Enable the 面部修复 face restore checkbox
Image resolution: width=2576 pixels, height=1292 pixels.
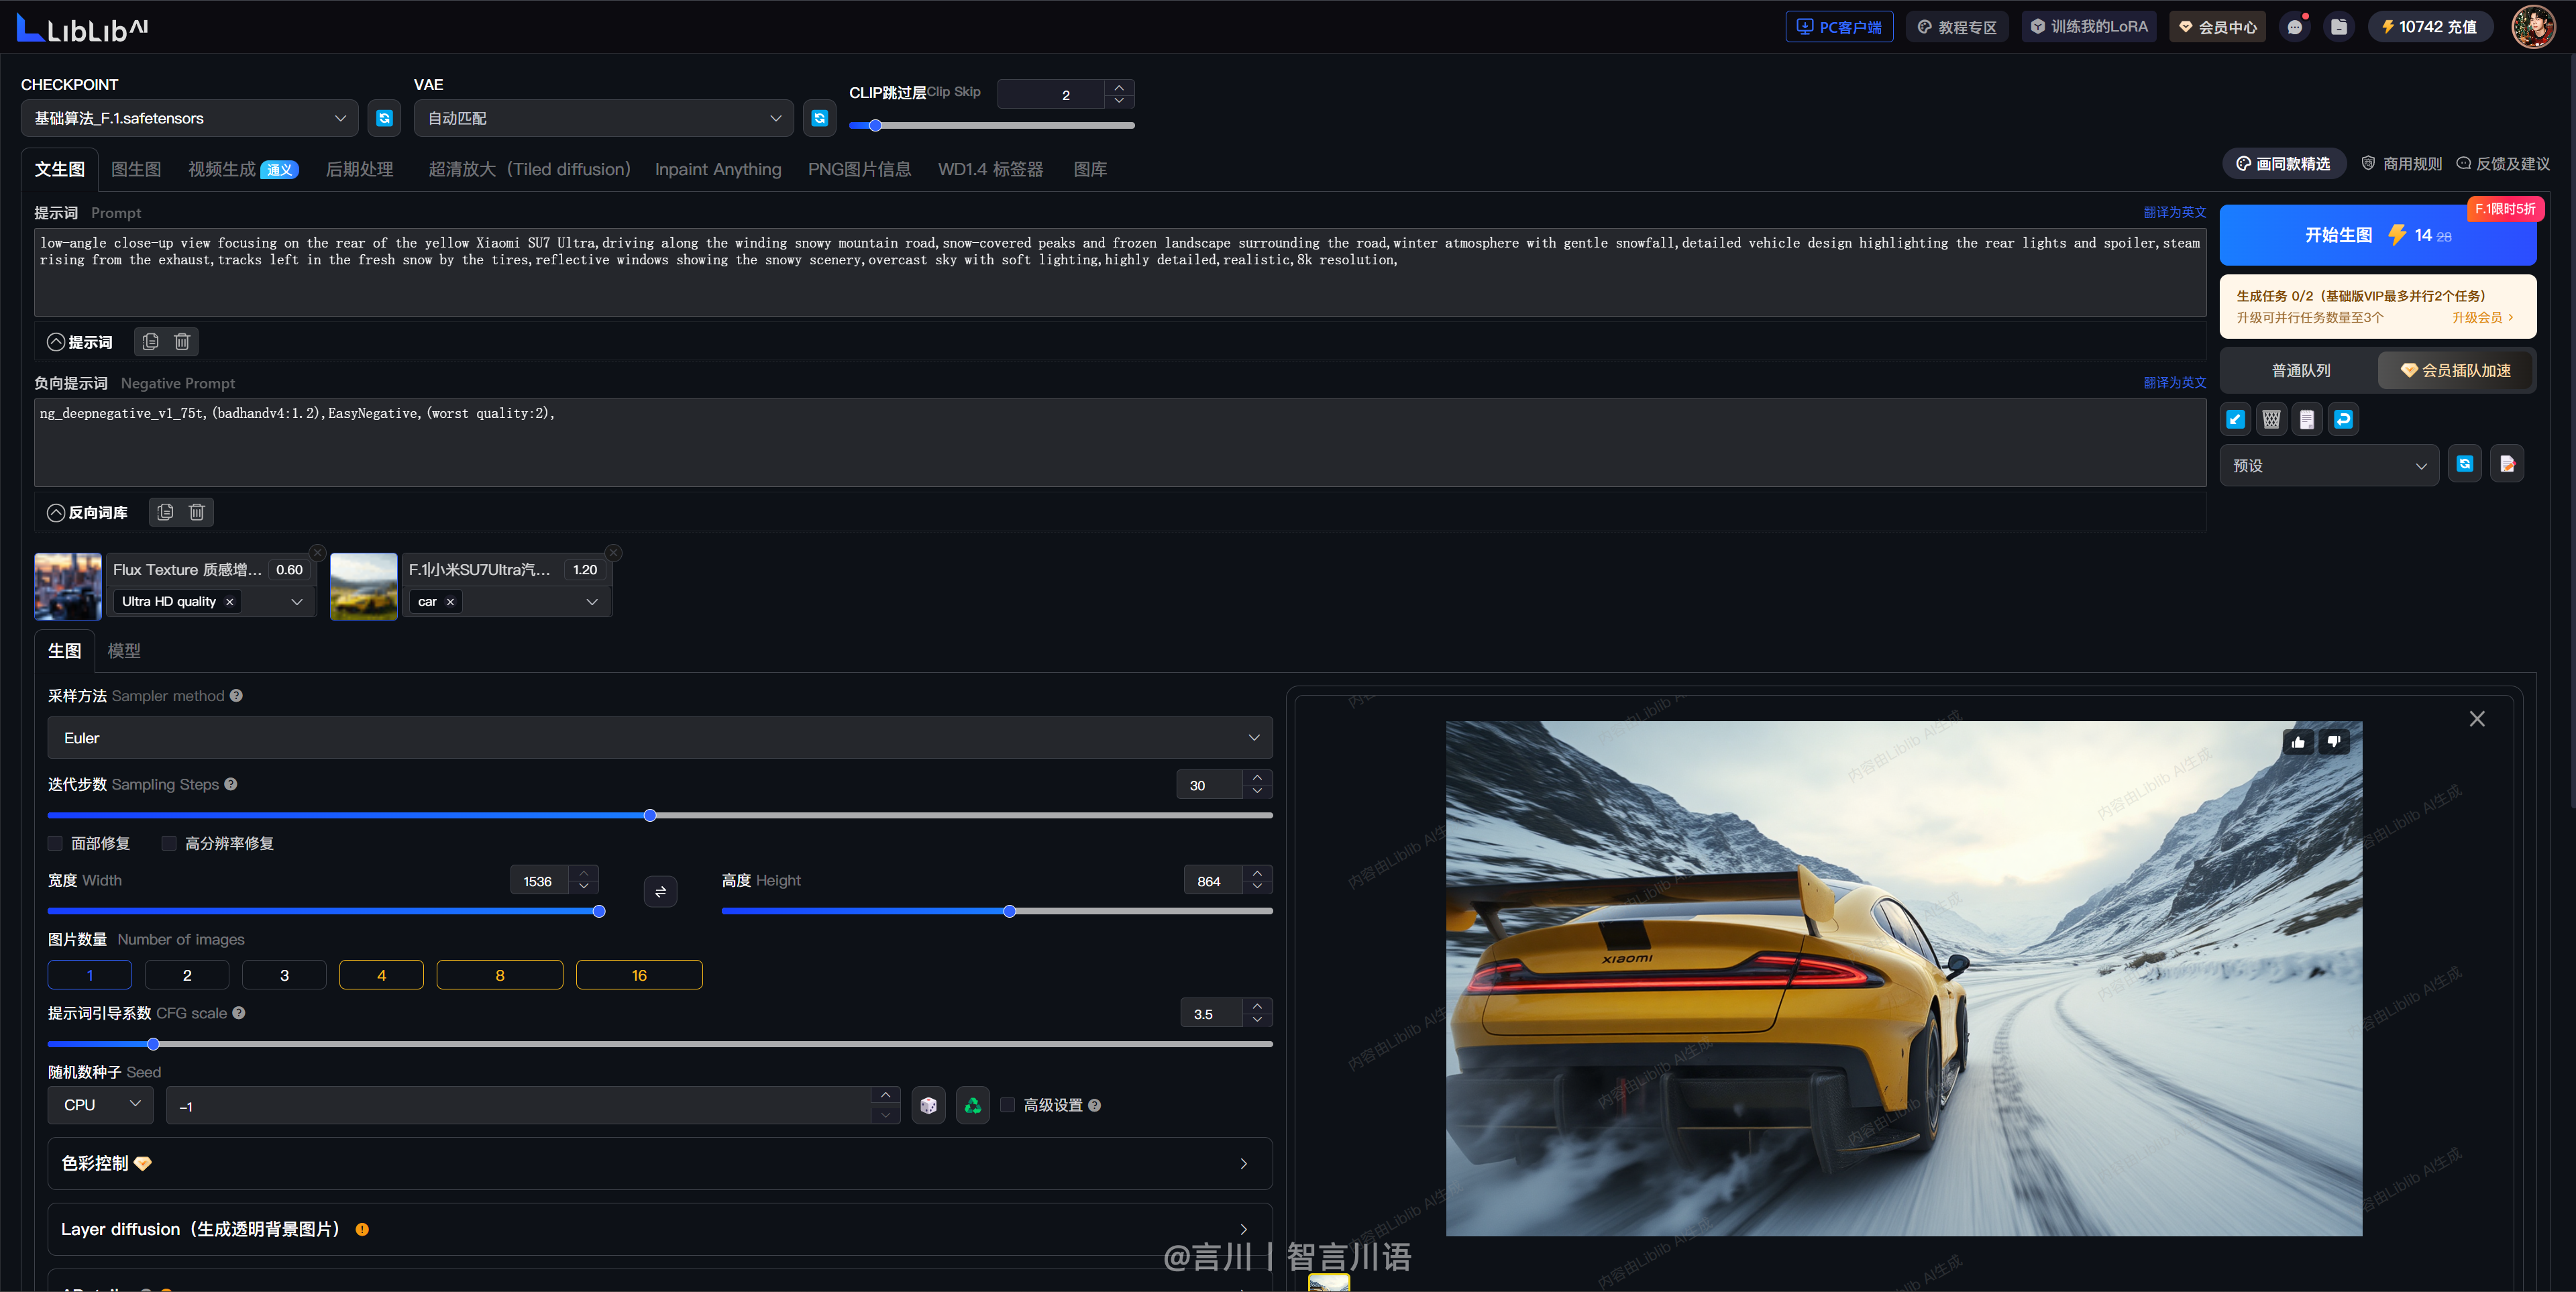pos(55,843)
